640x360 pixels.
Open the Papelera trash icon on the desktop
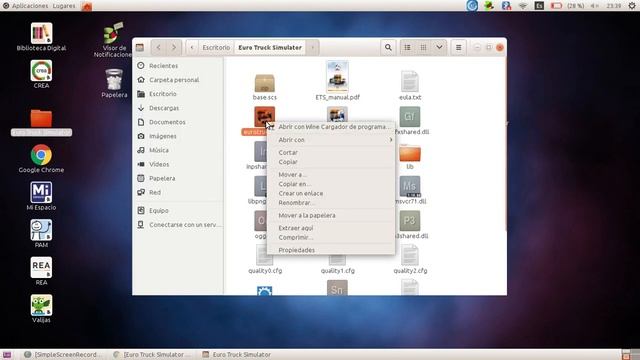114,83
